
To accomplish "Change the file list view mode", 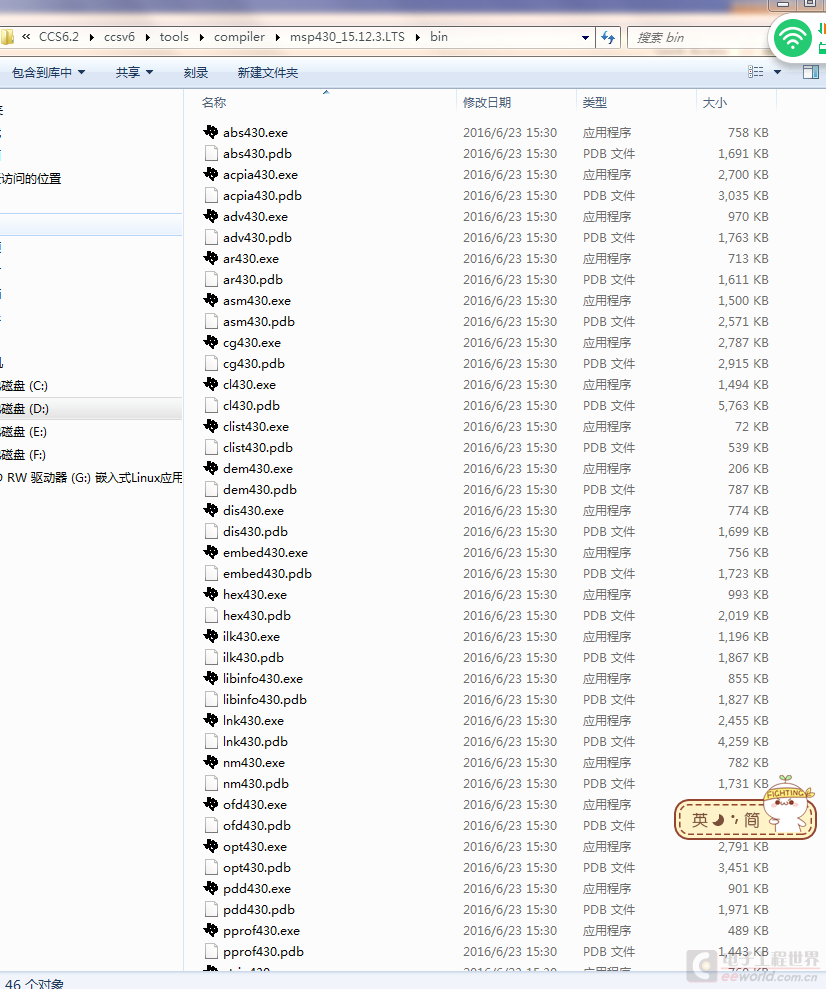I will pyautogui.click(x=755, y=72).
